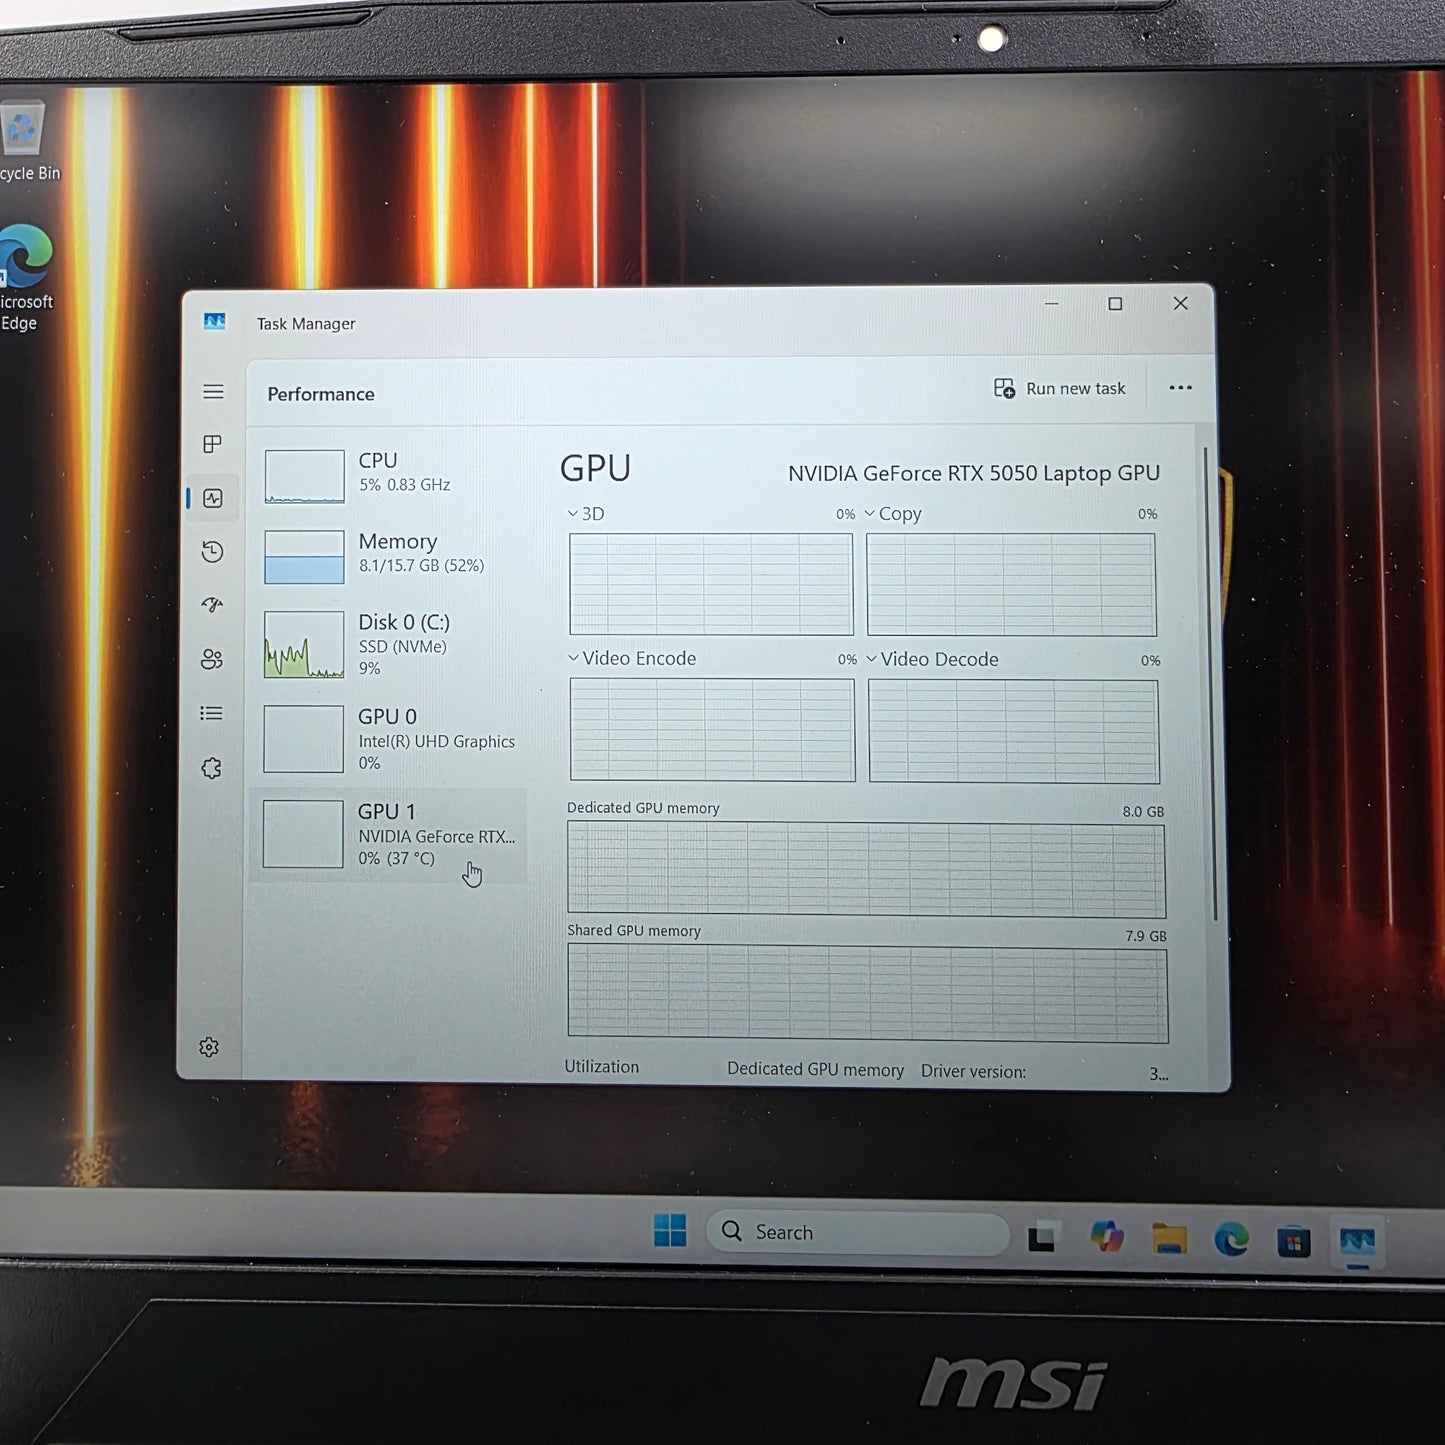Select the Performance page icon in sidebar
The height and width of the screenshot is (1445, 1445).
(x=213, y=498)
